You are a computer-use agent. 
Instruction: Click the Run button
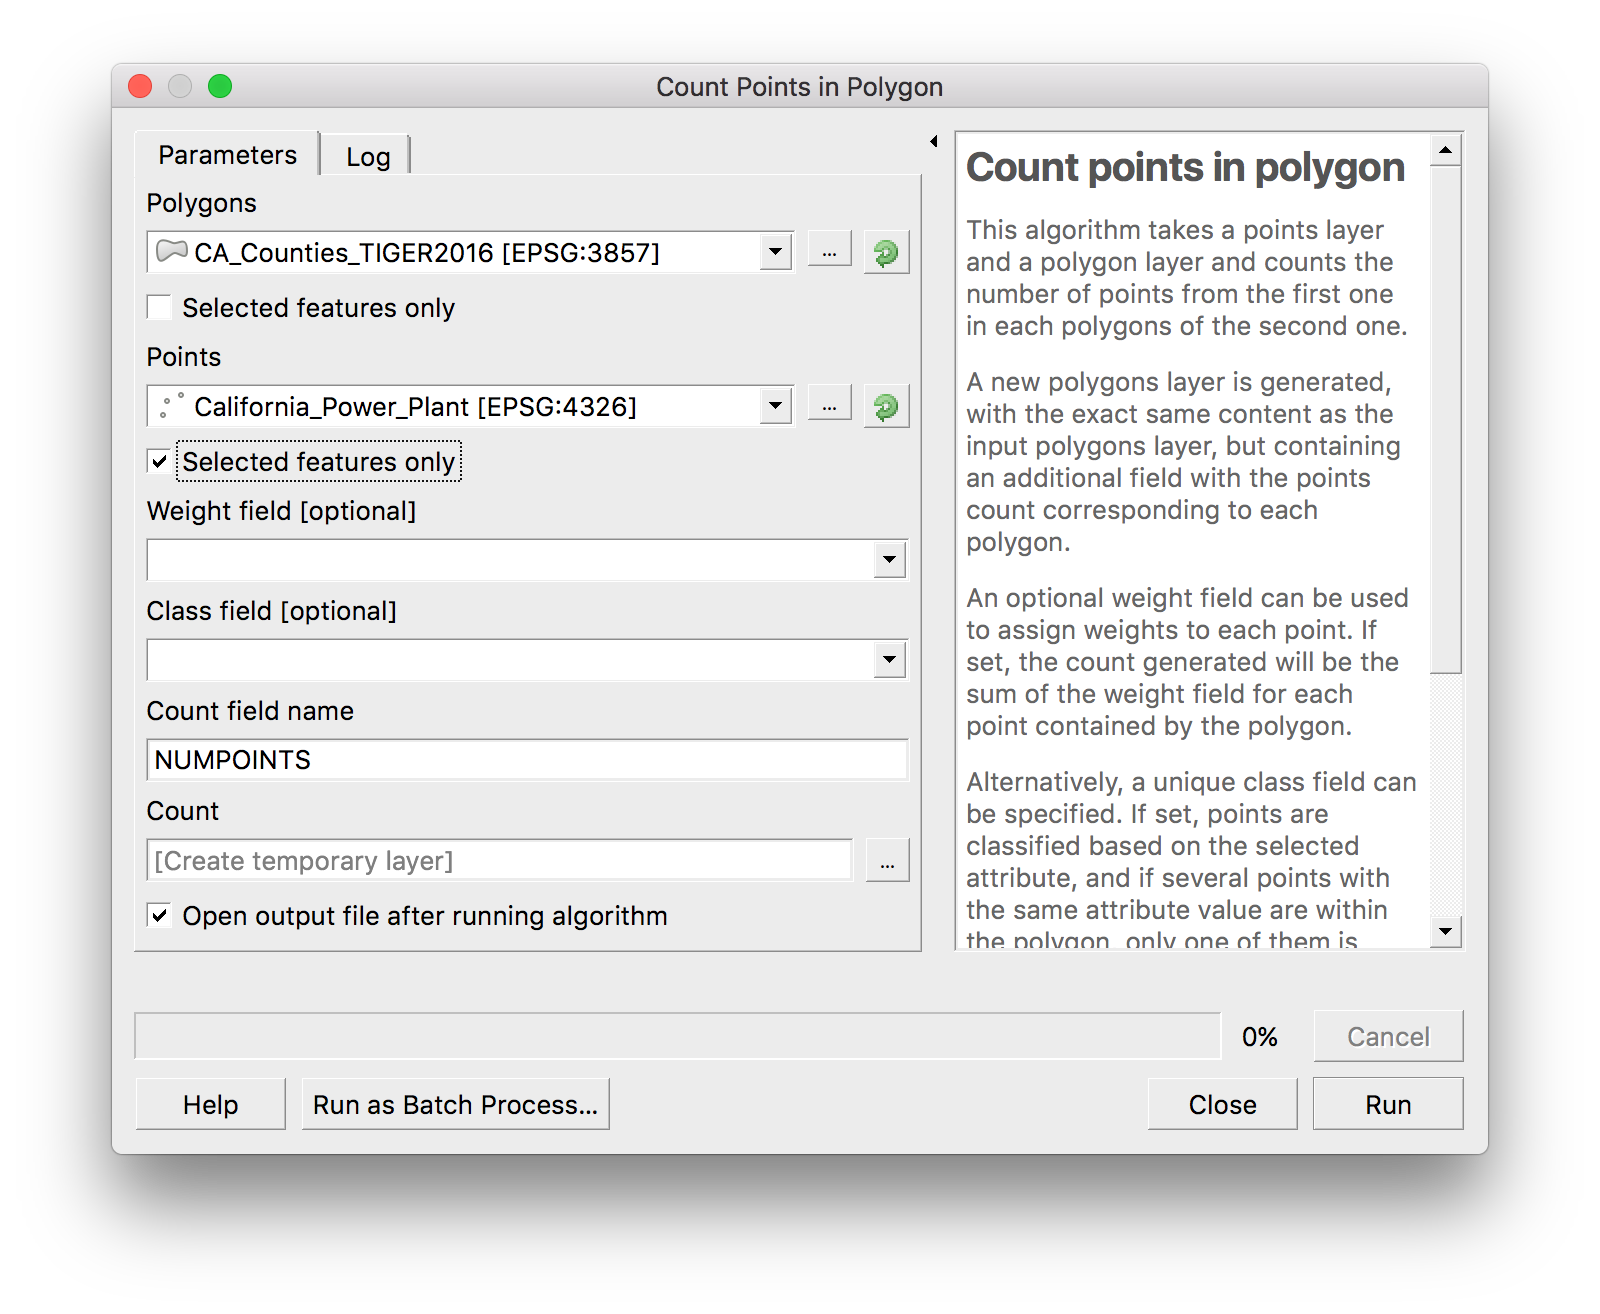1388,1104
